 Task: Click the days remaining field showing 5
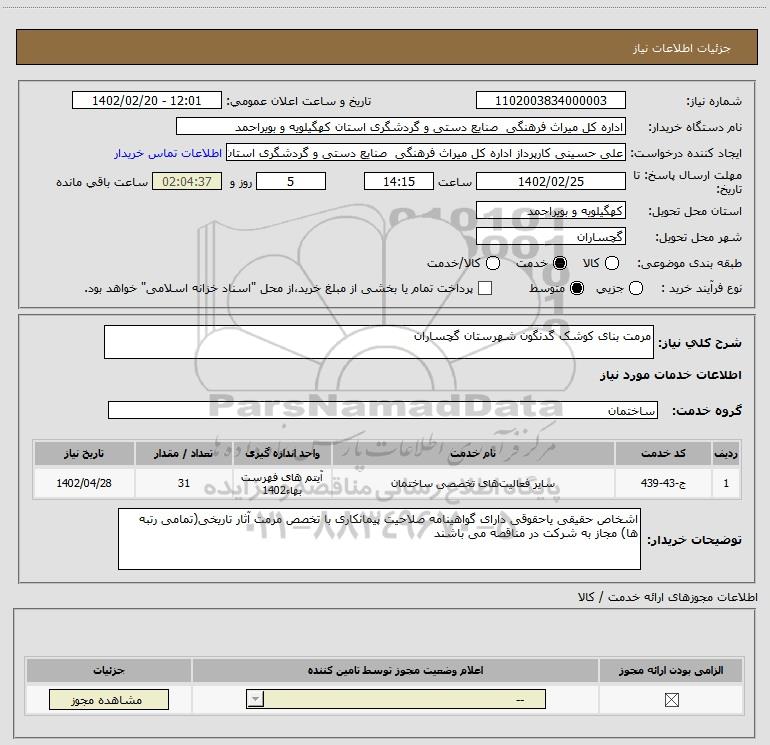point(291,181)
